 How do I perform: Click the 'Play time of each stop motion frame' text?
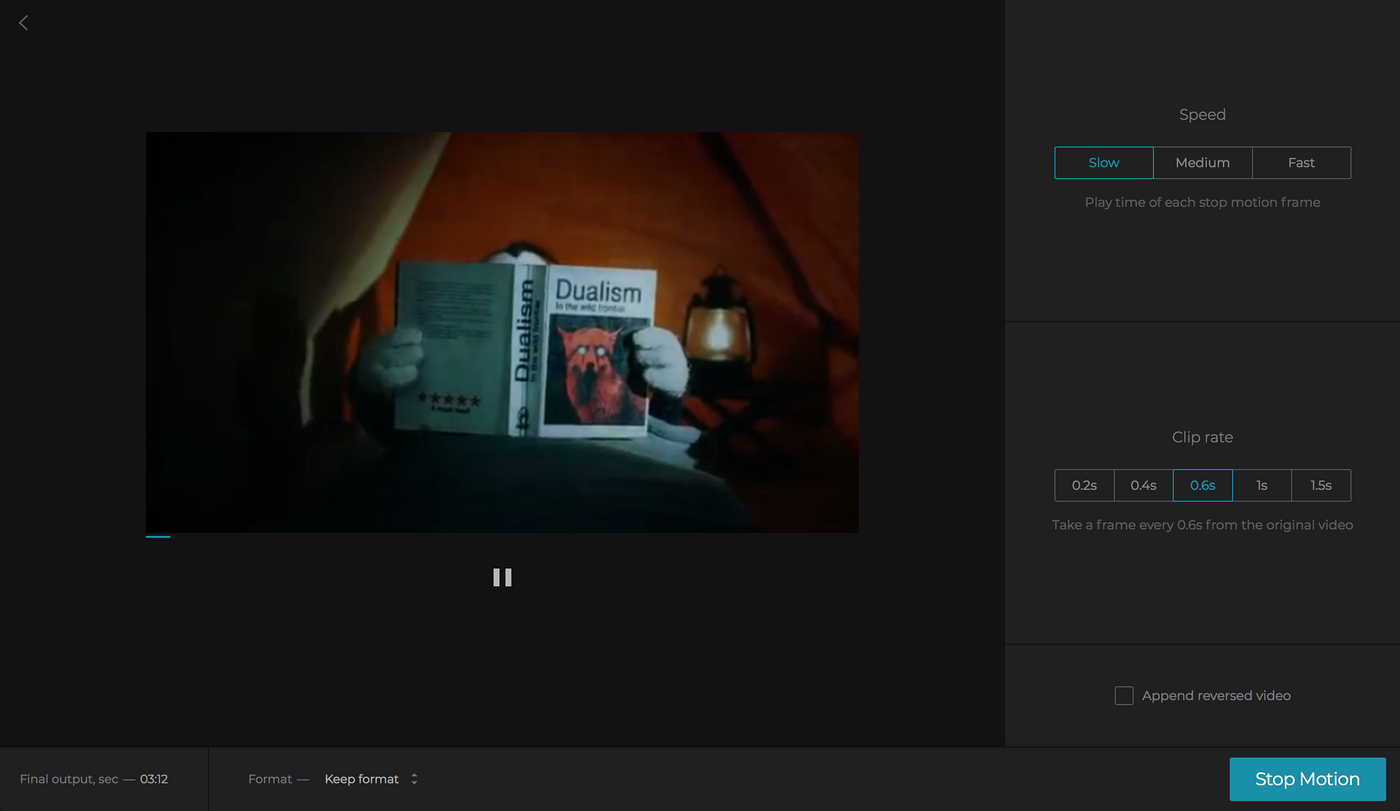(1202, 202)
